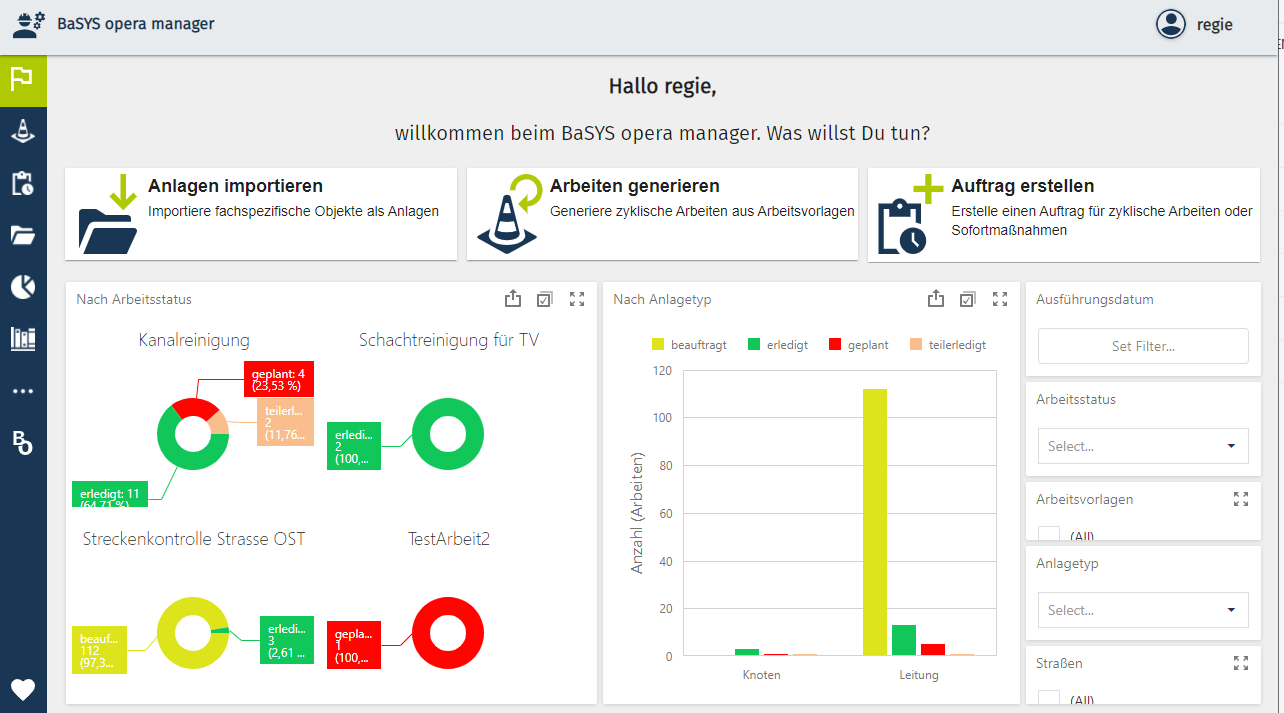The width and height of the screenshot is (1284, 713).
Task: Expand the Arbeitsvorlagen filter panel
Action: (x=1241, y=499)
